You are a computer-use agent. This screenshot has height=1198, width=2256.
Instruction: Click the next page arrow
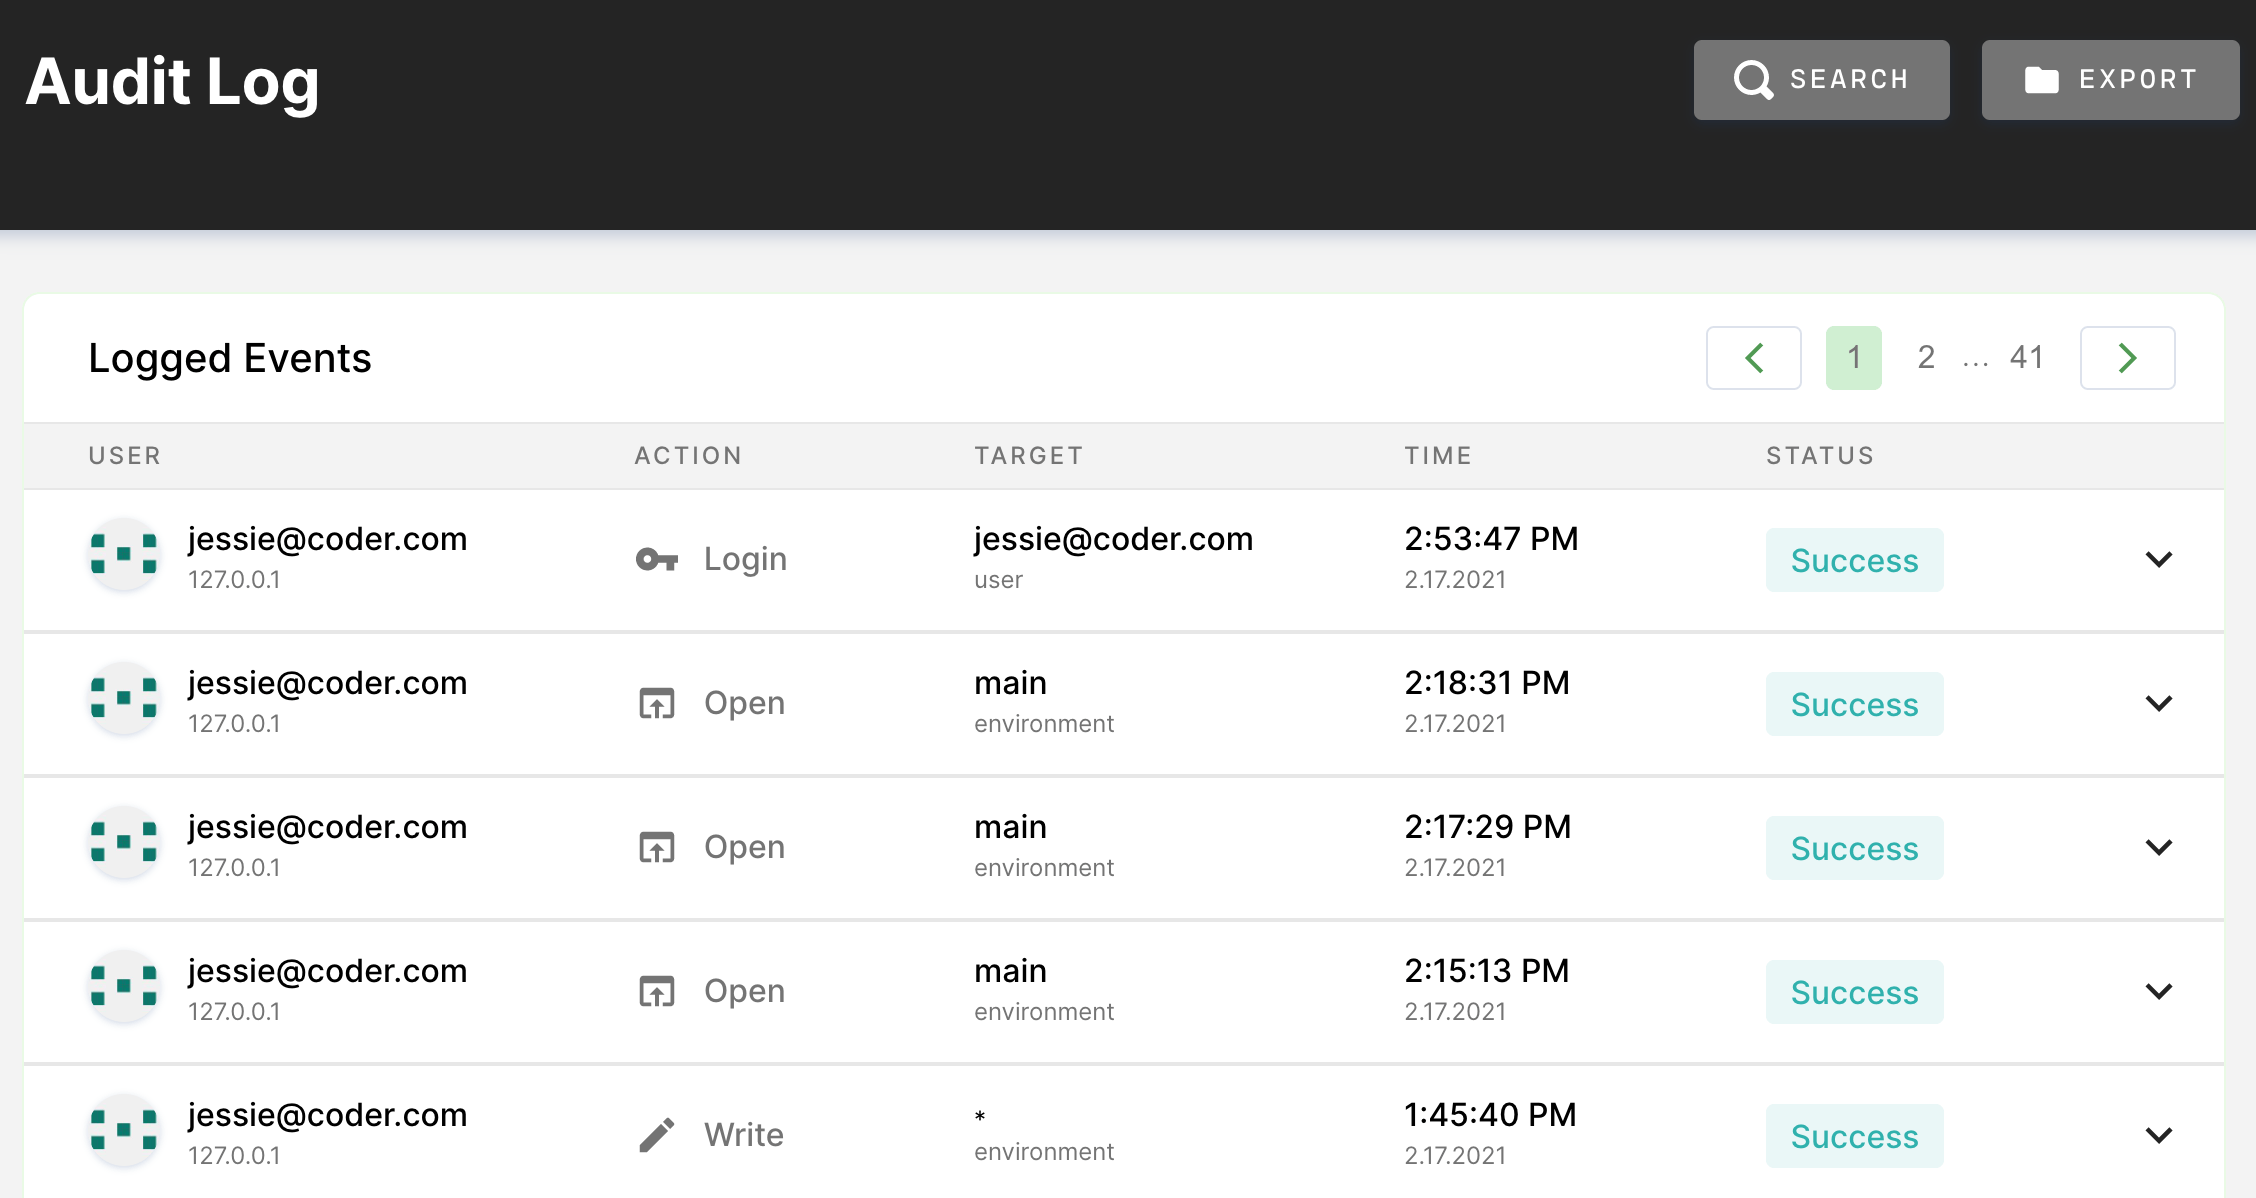tap(2127, 357)
